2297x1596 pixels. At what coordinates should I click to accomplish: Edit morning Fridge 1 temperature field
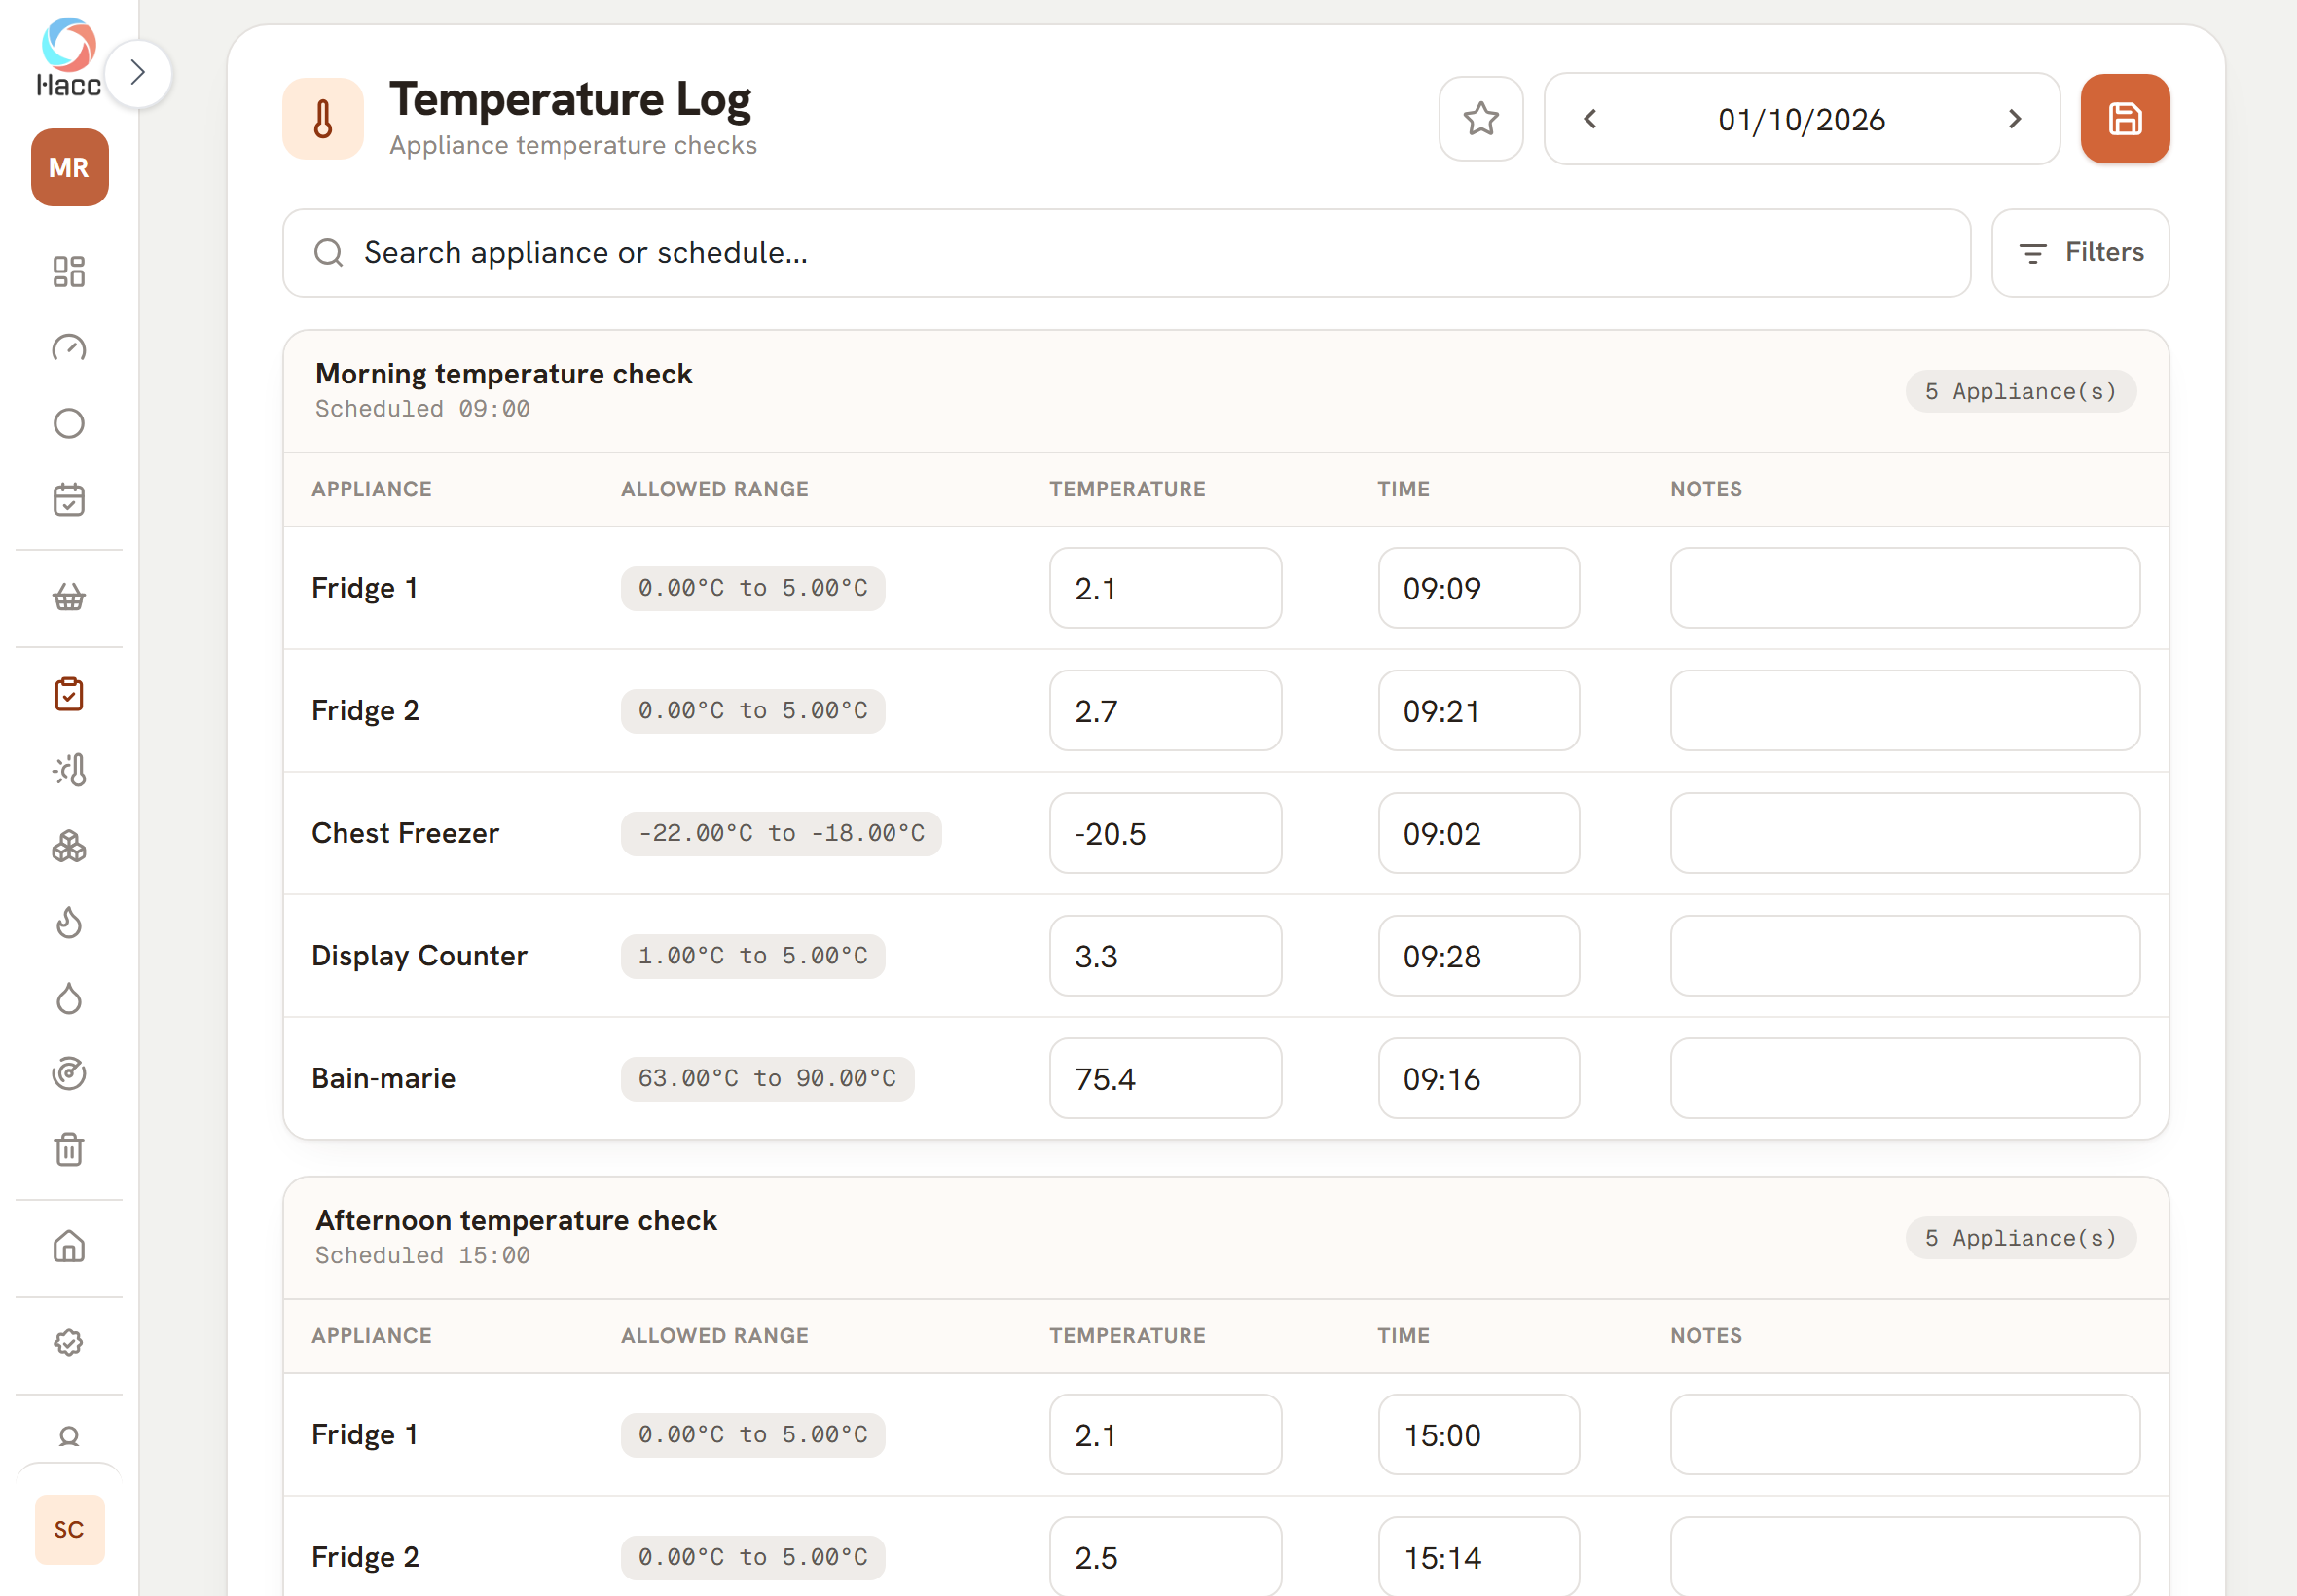(1165, 588)
